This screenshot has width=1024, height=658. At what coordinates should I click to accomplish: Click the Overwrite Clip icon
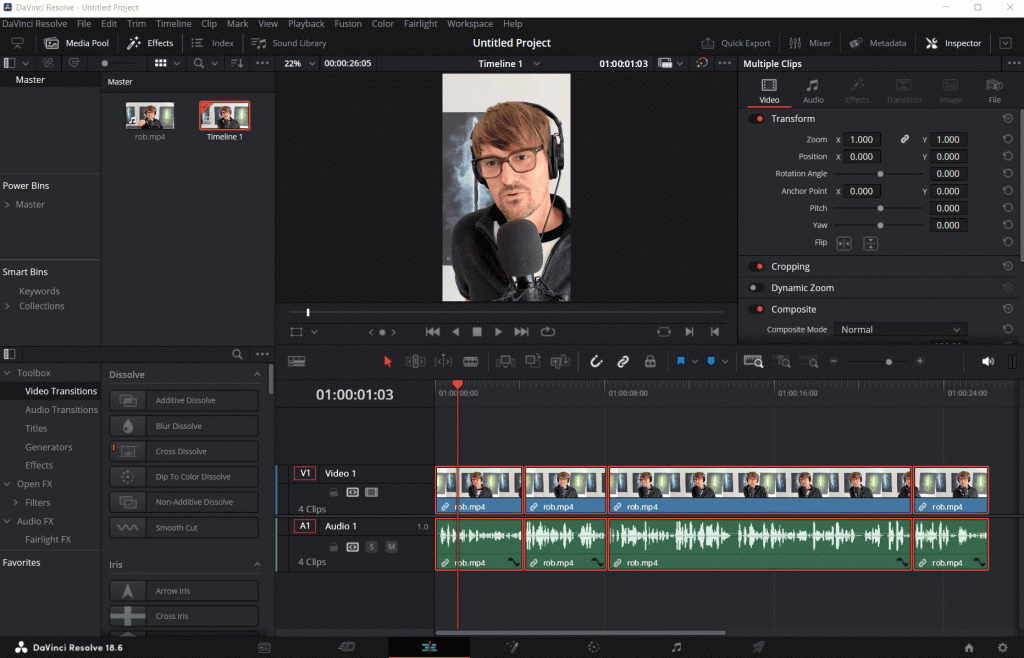click(x=533, y=361)
